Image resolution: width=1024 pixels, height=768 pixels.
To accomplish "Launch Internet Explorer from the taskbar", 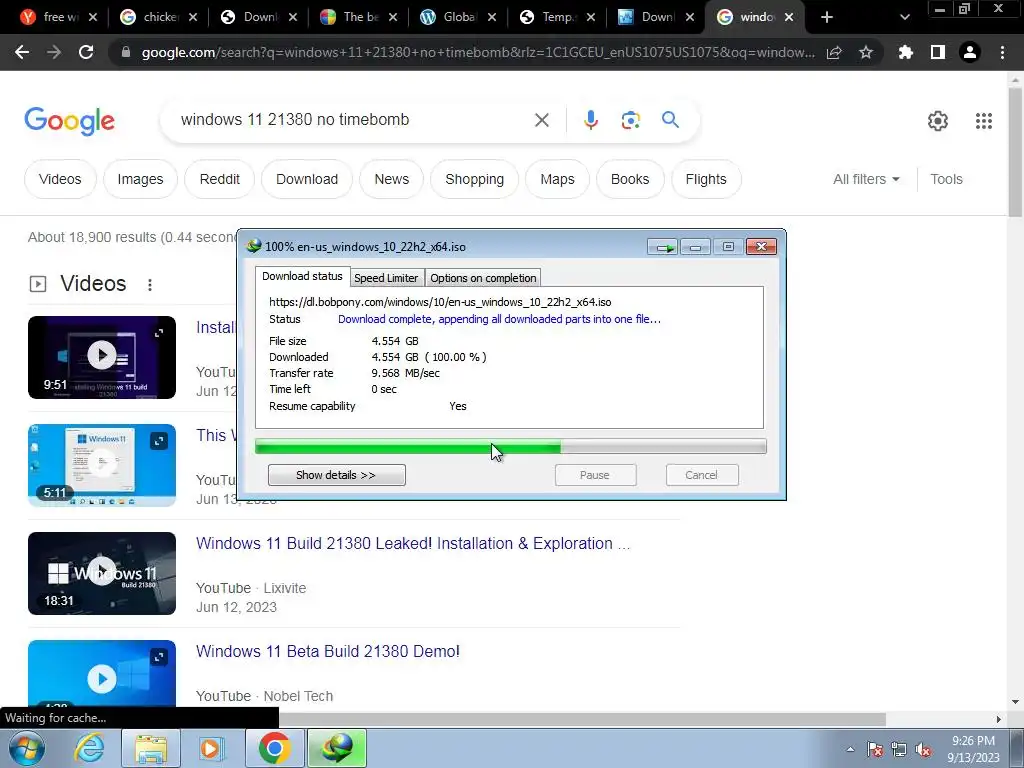I will [89, 748].
